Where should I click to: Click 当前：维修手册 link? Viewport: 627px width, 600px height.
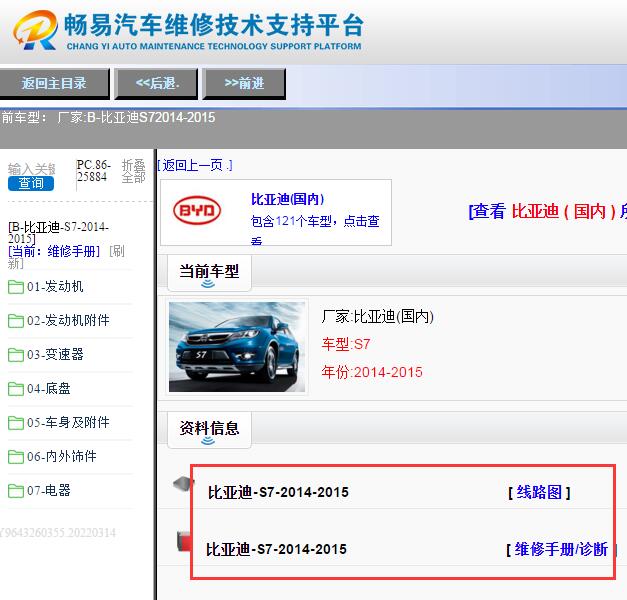pyautogui.click(x=54, y=251)
